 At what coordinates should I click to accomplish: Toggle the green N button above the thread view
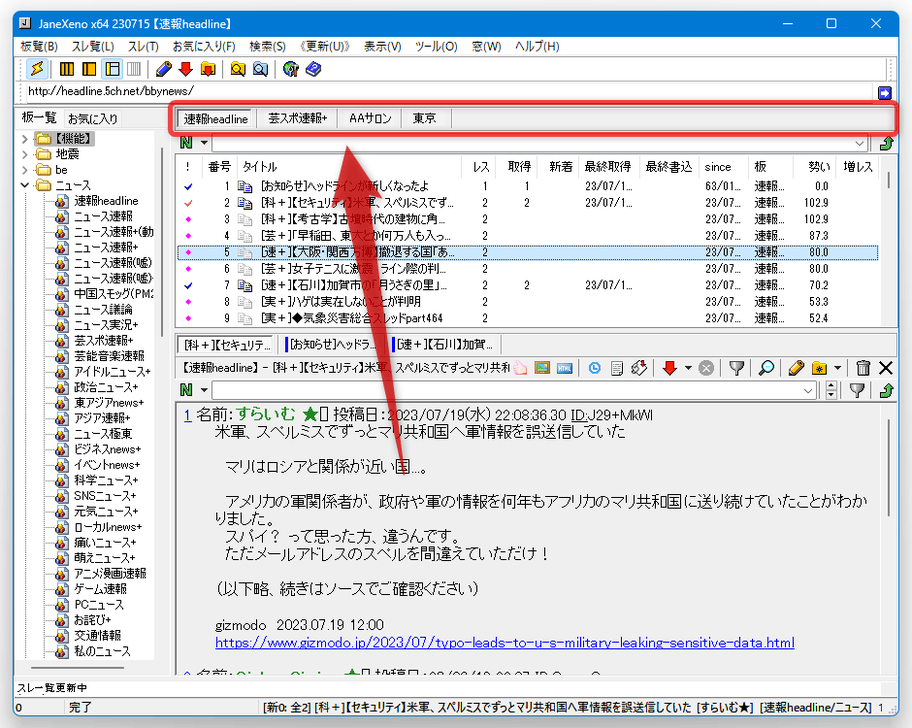[x=186, y=390]
